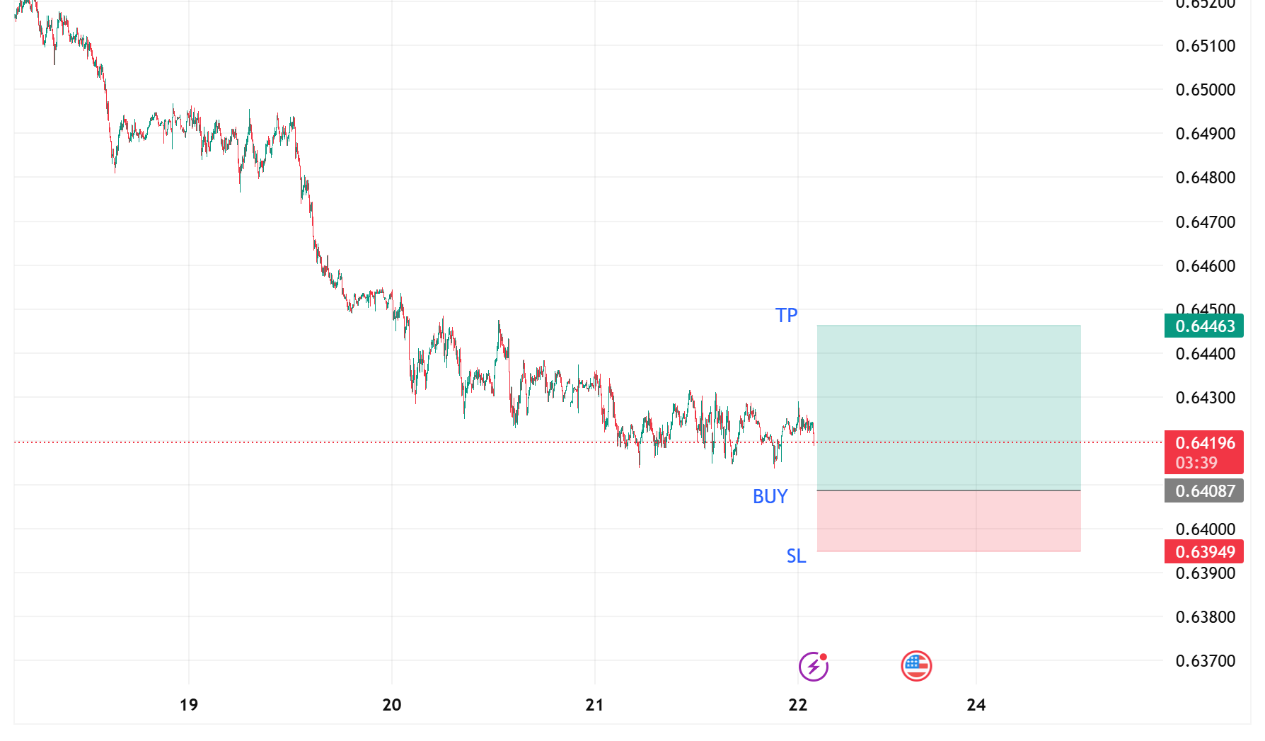Click date label 19 on time axis
The image size is (1265, 741).
(x=188, y=705)
